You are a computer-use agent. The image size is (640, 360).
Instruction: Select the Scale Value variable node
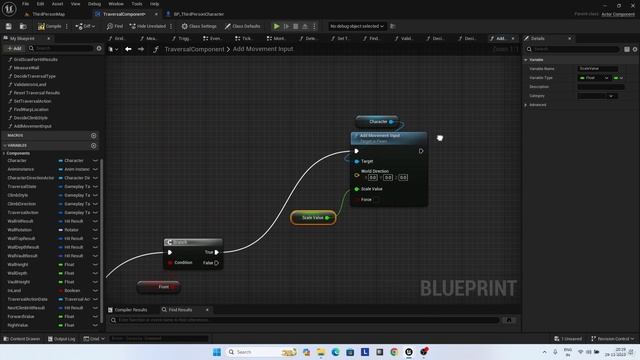(313, 218)
